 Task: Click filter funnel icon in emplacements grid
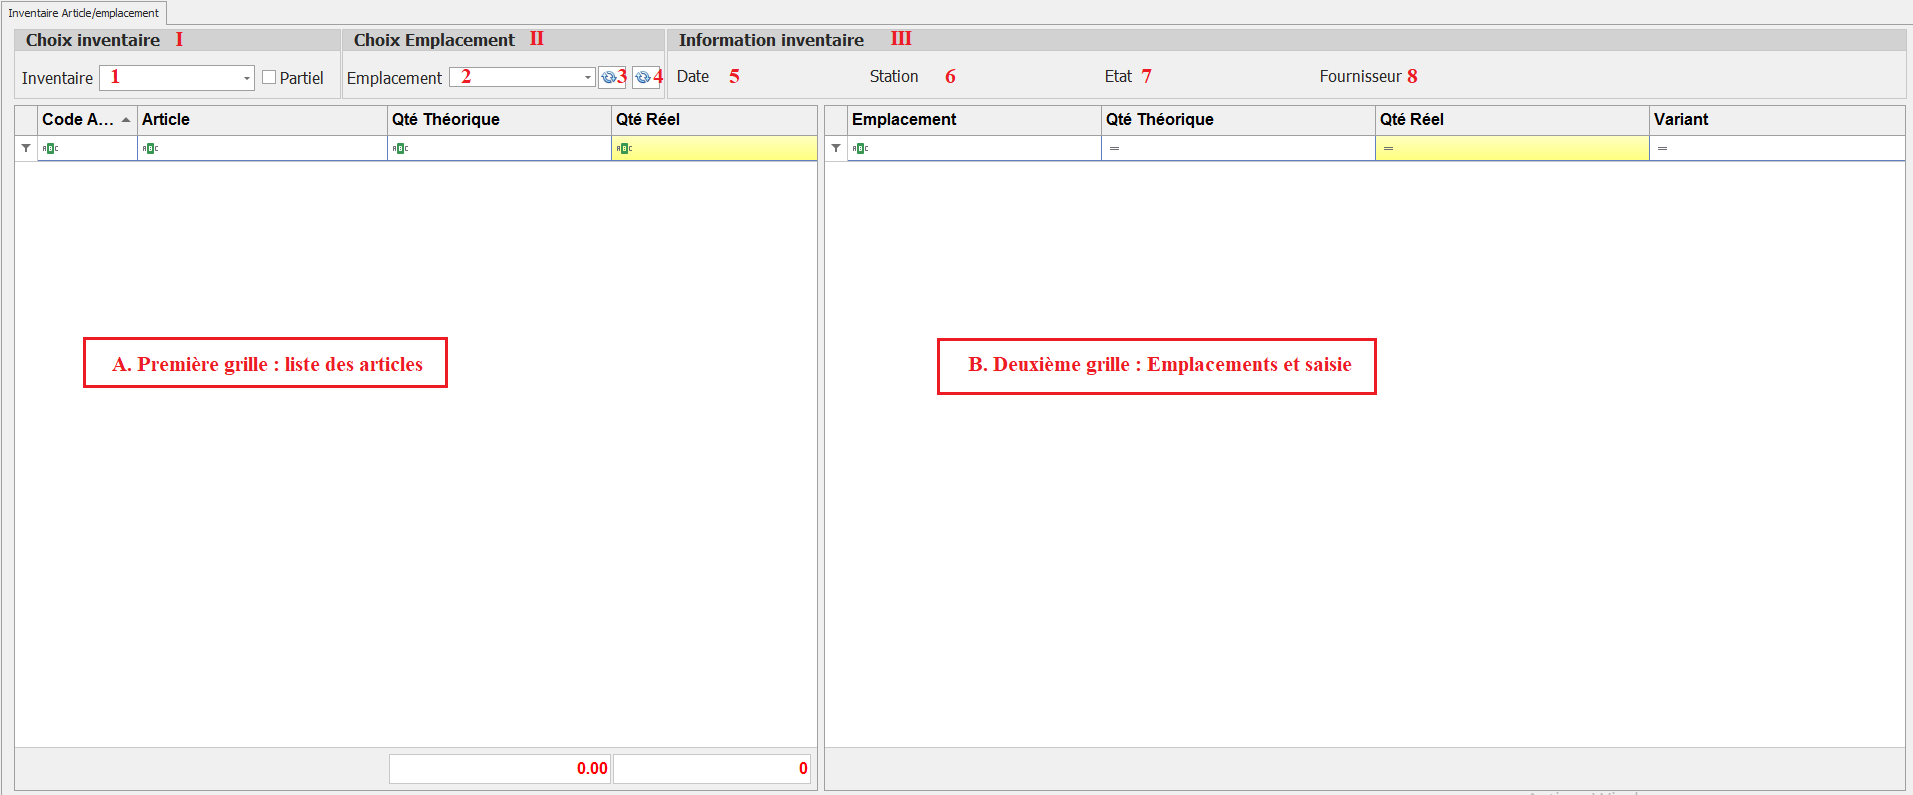point(836,148)
